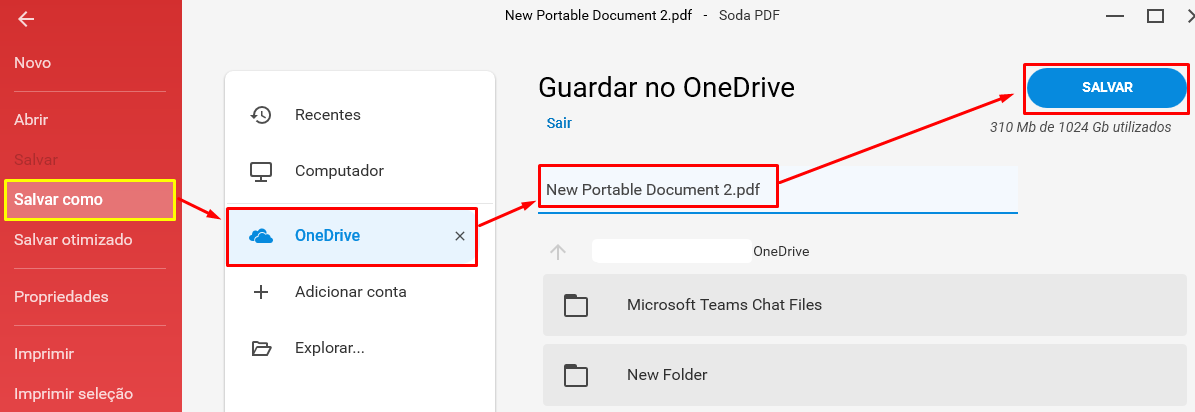1195x412 pixels.
Task: Choose Imprimir seleção option
Action: tap(73, 394)
